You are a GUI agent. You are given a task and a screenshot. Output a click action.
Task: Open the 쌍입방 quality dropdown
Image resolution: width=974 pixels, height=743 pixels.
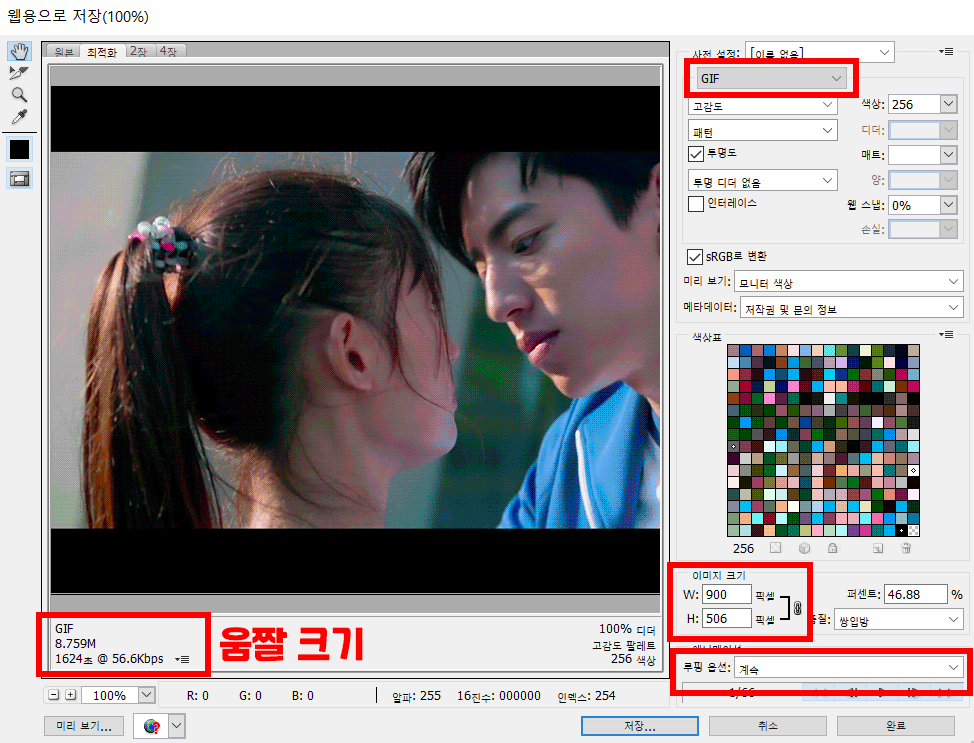[x=898, y=620]
